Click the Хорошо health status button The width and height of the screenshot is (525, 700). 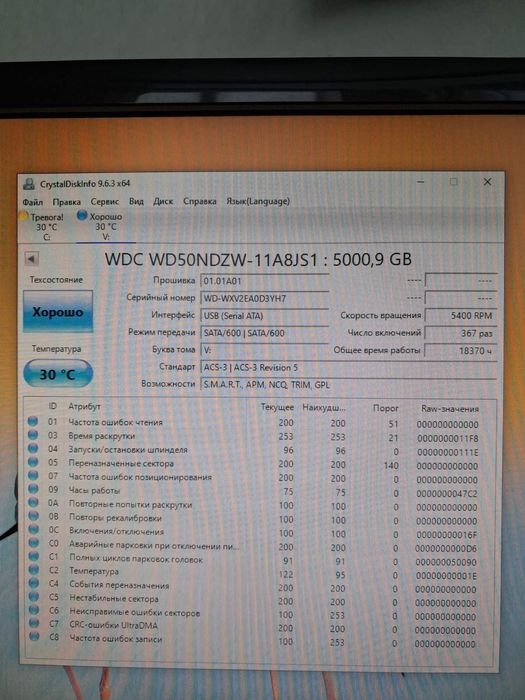58,311
